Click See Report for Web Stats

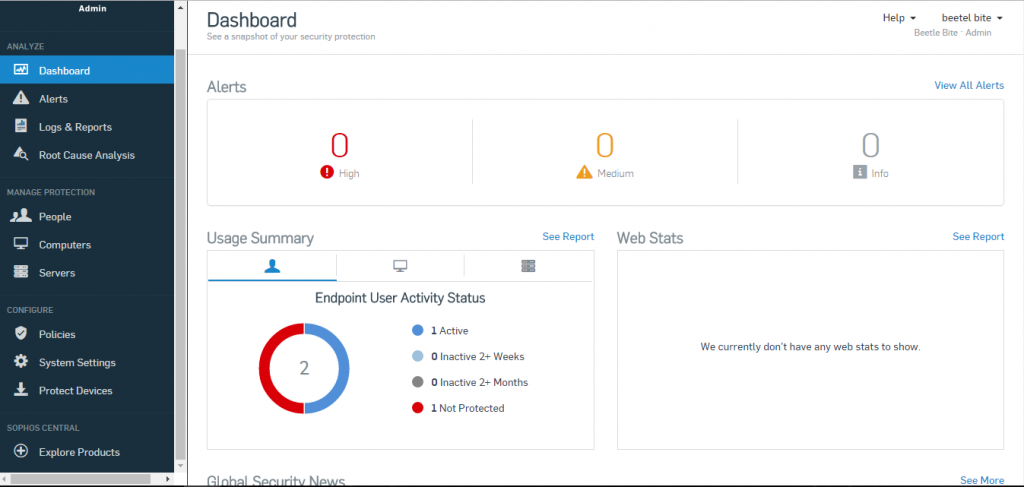(978, 236)
